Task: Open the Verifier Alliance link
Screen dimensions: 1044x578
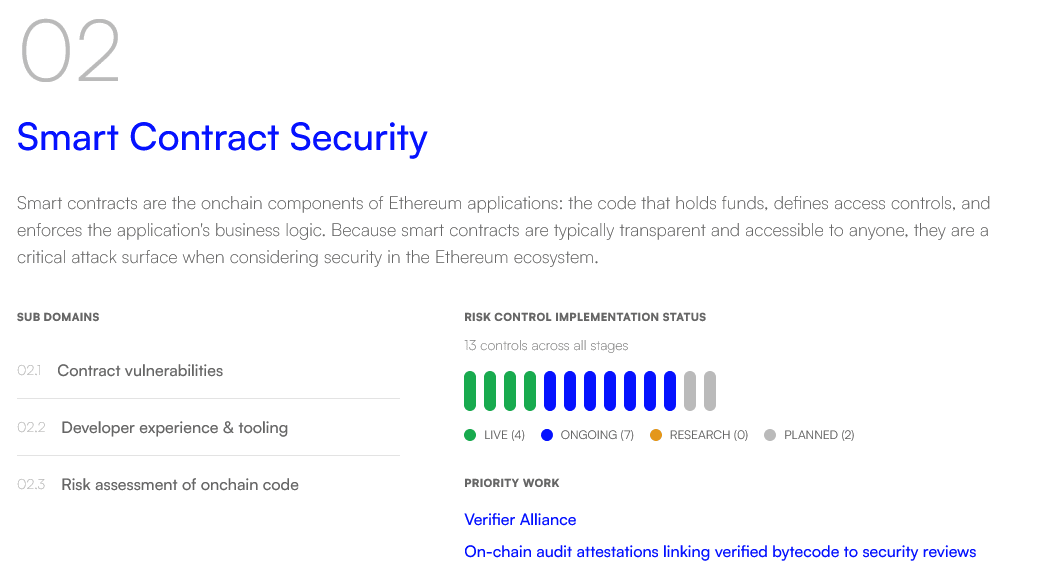Action: [520, 520]
